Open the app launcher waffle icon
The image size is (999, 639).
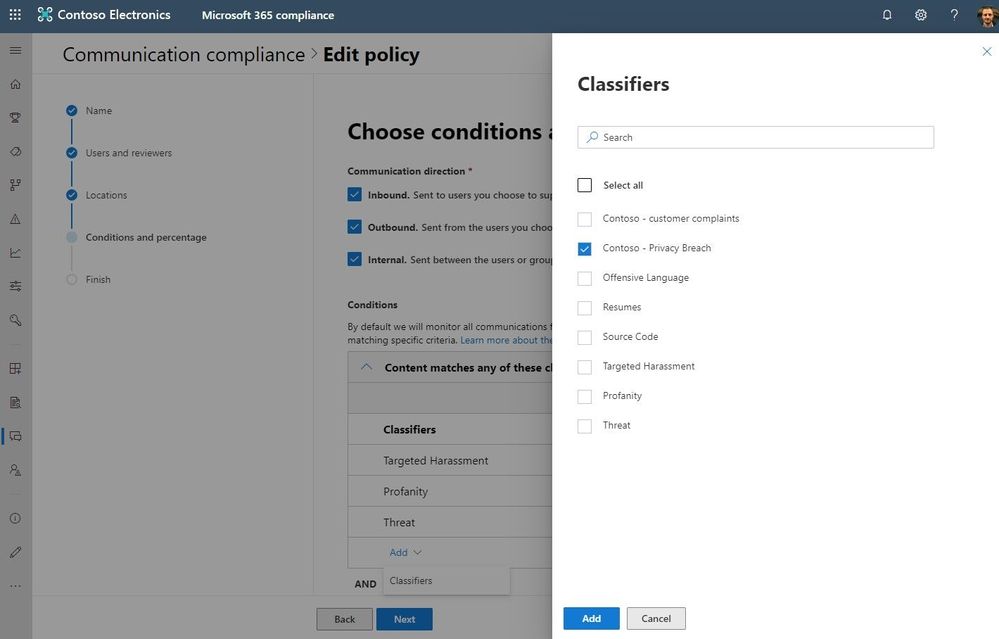(x=15, y=15)
